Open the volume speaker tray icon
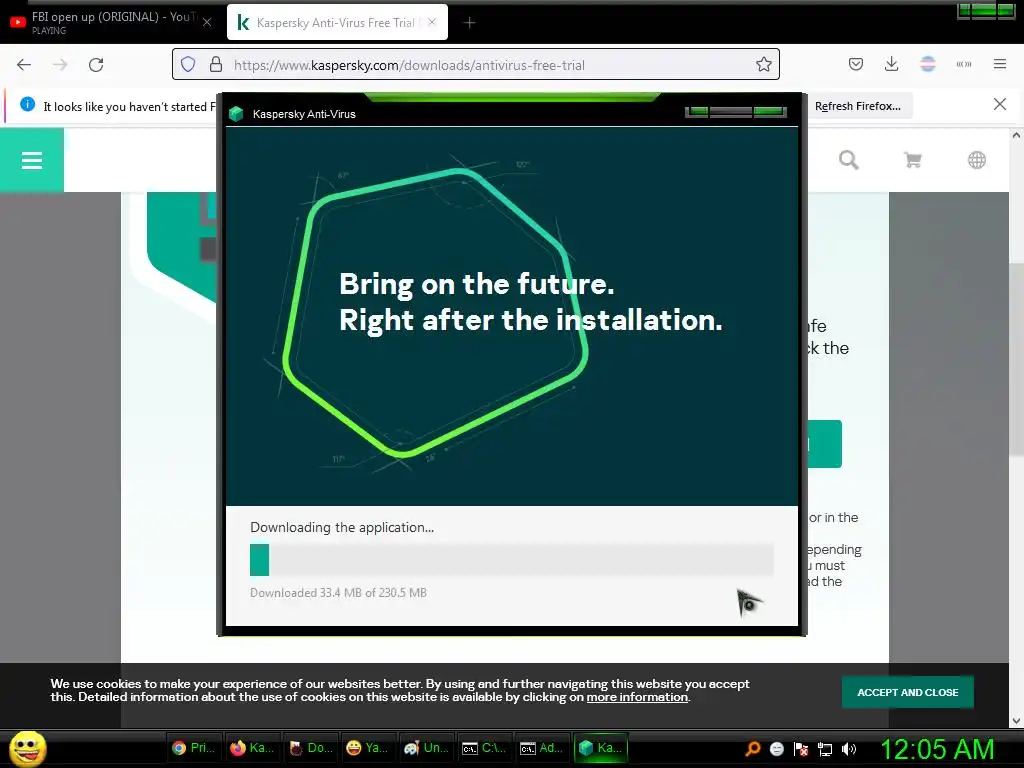Image resolution: width=1024 pixels, height=768 pixels. click(848, 749)
